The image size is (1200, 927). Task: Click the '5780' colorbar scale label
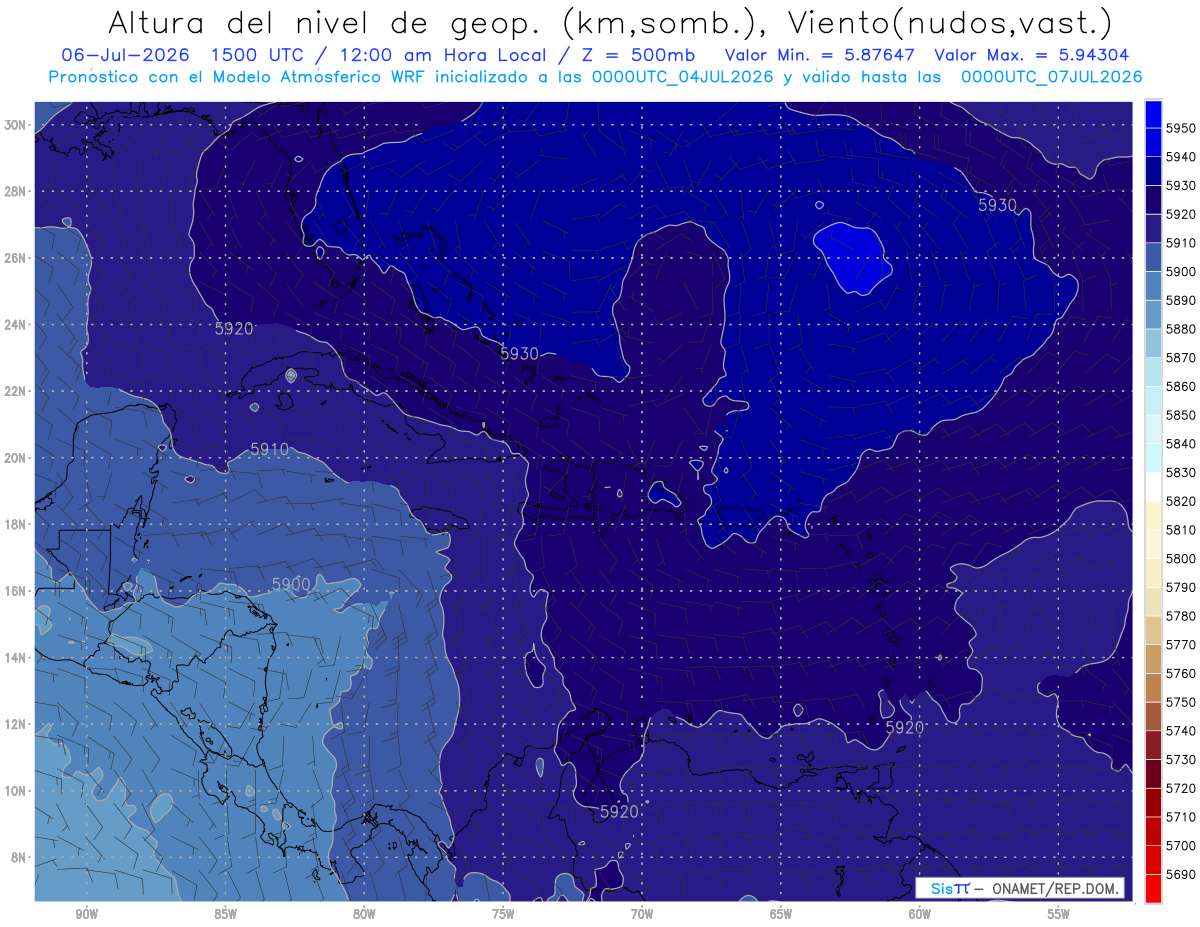[1181, 616]
